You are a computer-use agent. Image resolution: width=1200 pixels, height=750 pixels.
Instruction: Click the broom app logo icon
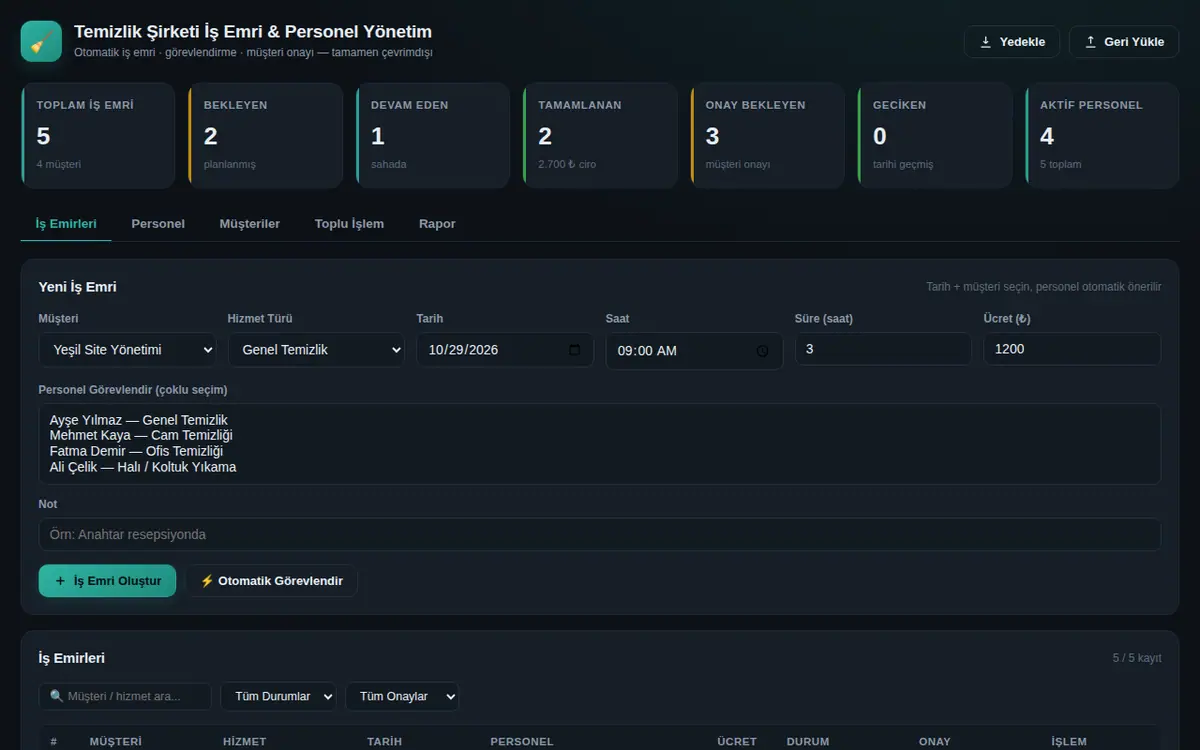tap(41, 42)
